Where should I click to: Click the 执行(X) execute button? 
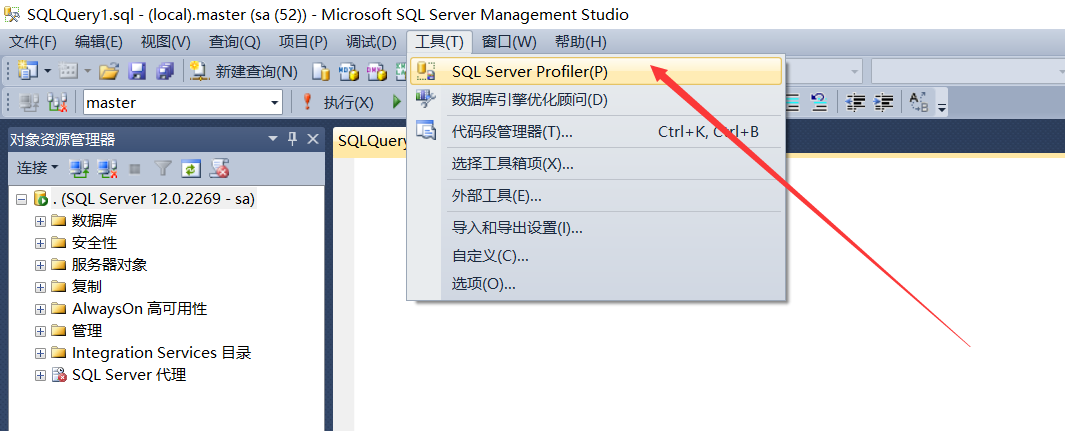(x=338, y=102)
